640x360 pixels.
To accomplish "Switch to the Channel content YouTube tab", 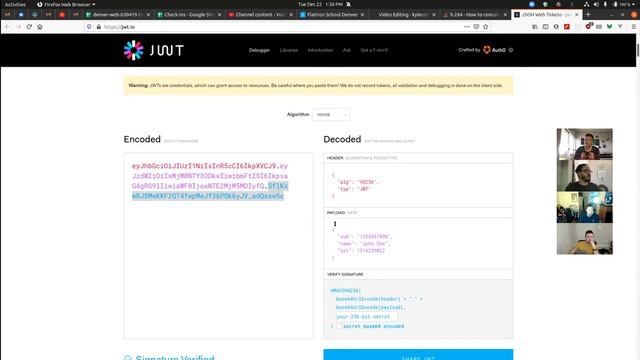I will (x=261, y=14).
